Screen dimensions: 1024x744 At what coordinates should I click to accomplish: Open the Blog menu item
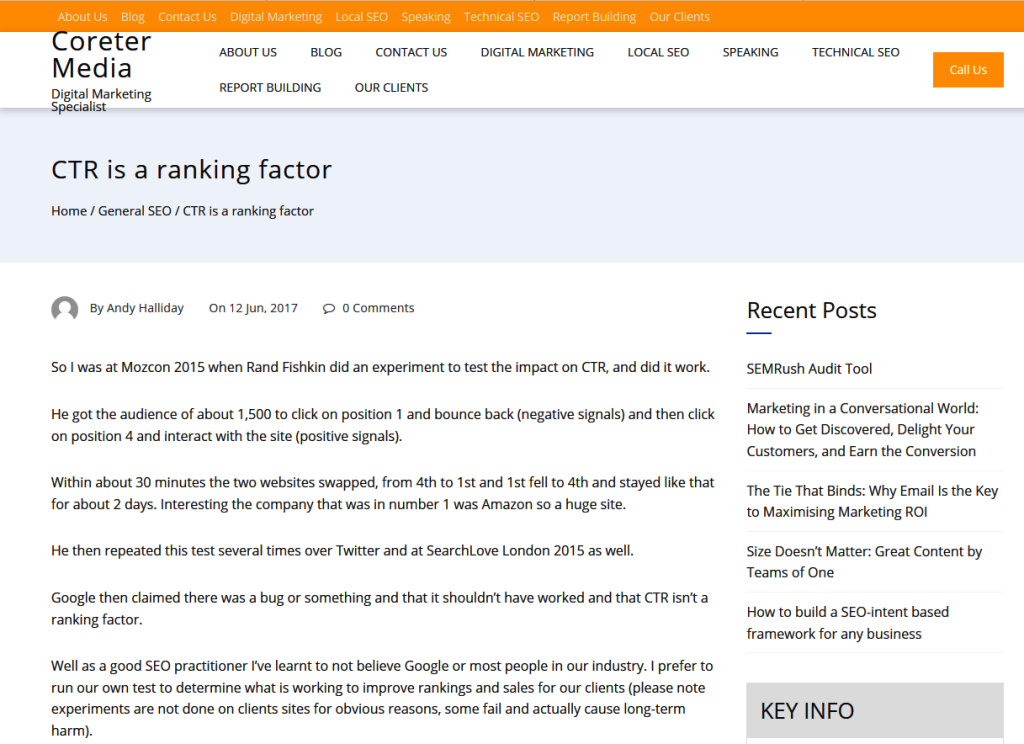[326, 52]
